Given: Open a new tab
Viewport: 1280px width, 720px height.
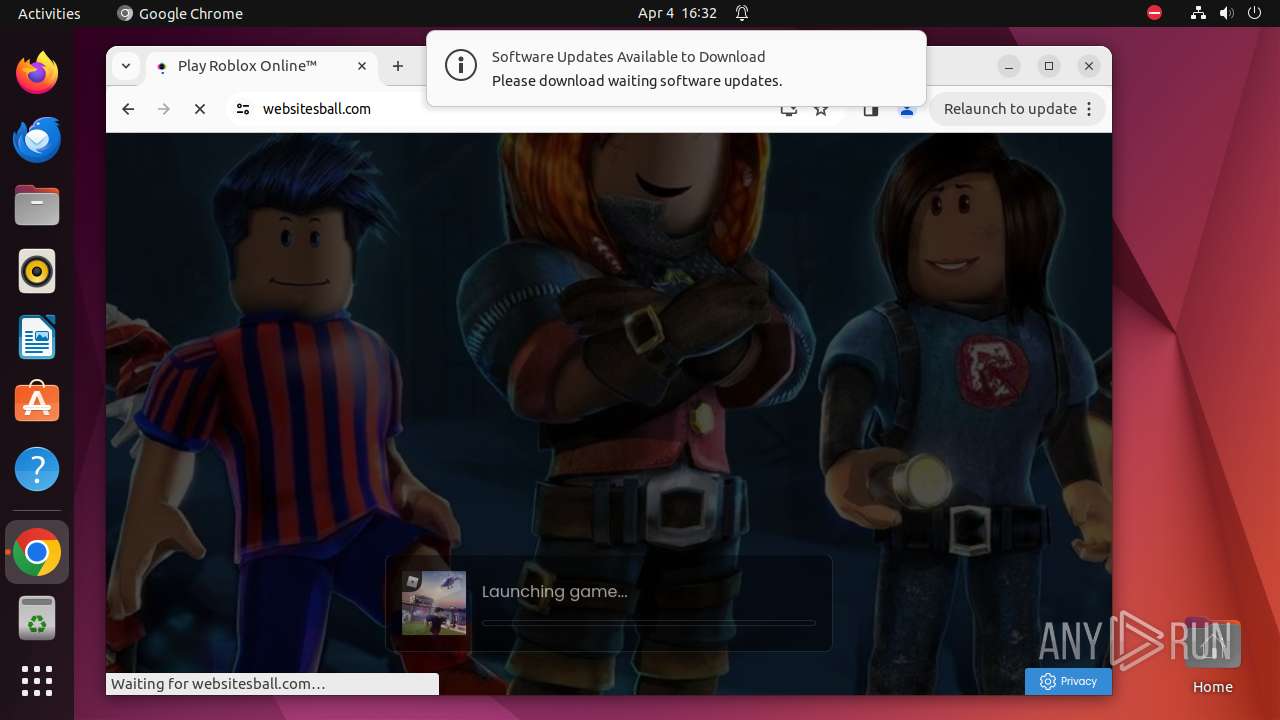Looking at the screenshot, I should tap(398, 66).
